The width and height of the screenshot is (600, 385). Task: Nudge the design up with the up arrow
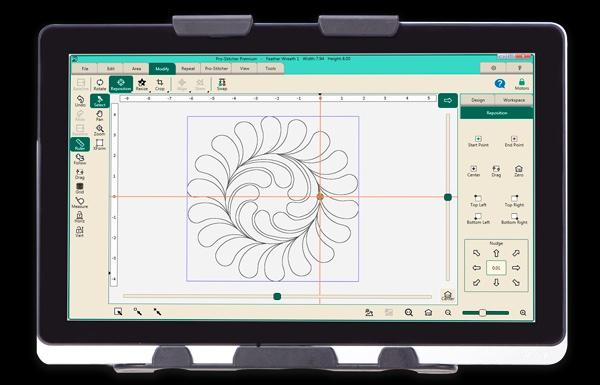(496, 253)
